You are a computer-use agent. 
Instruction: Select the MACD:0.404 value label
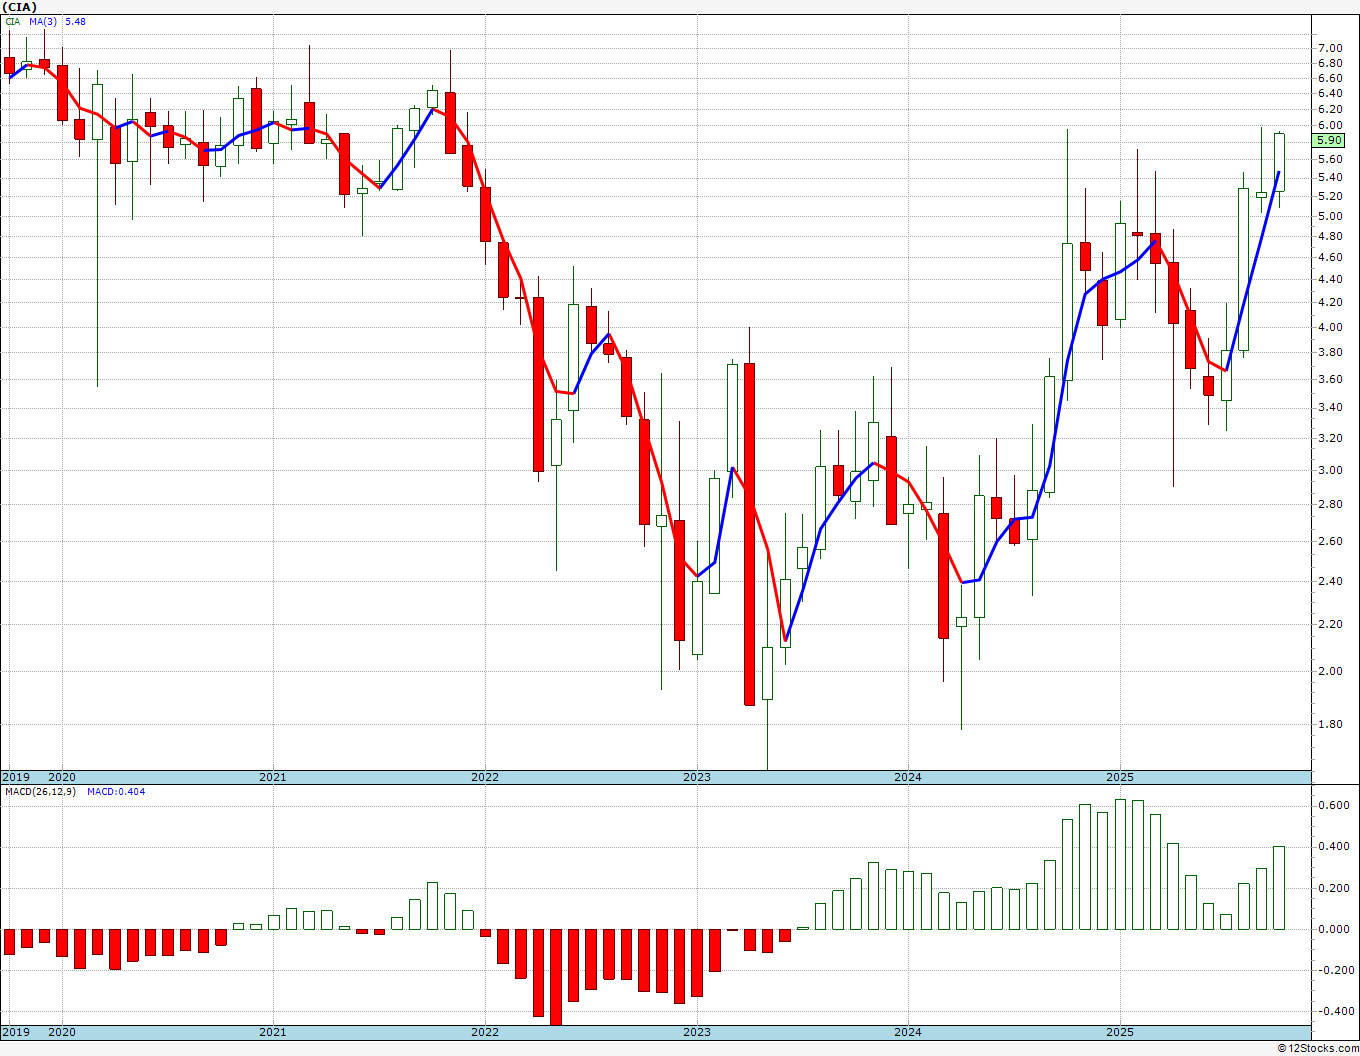[116, 791]
